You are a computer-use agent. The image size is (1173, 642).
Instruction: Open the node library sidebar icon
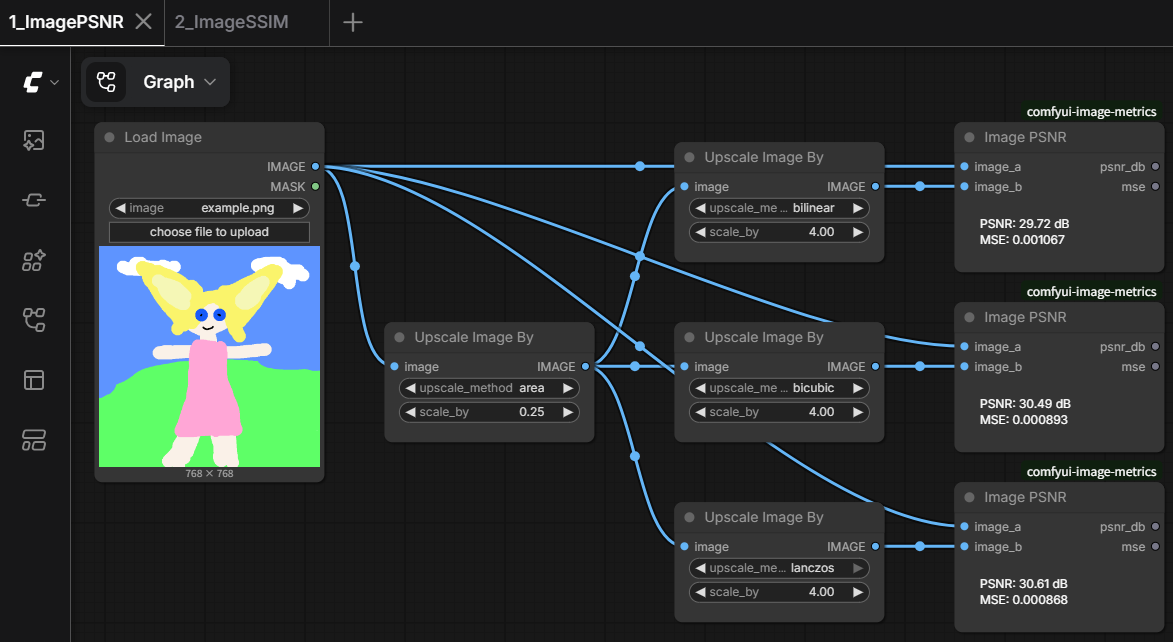click(x=34, y=260)
